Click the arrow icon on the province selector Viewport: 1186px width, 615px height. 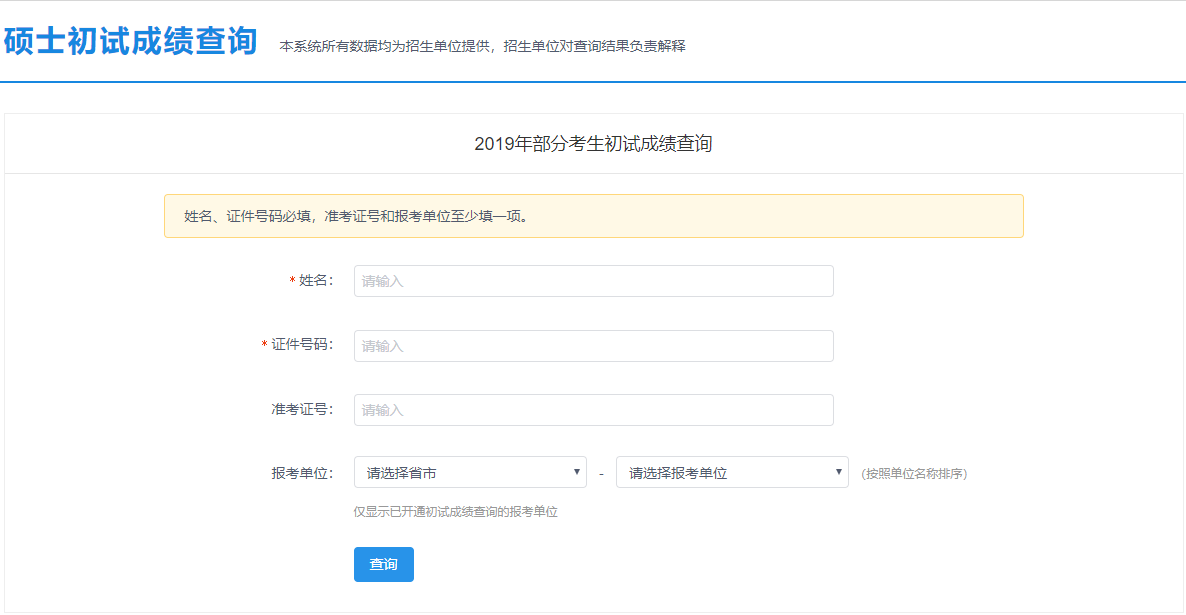[x=576, y=472]
